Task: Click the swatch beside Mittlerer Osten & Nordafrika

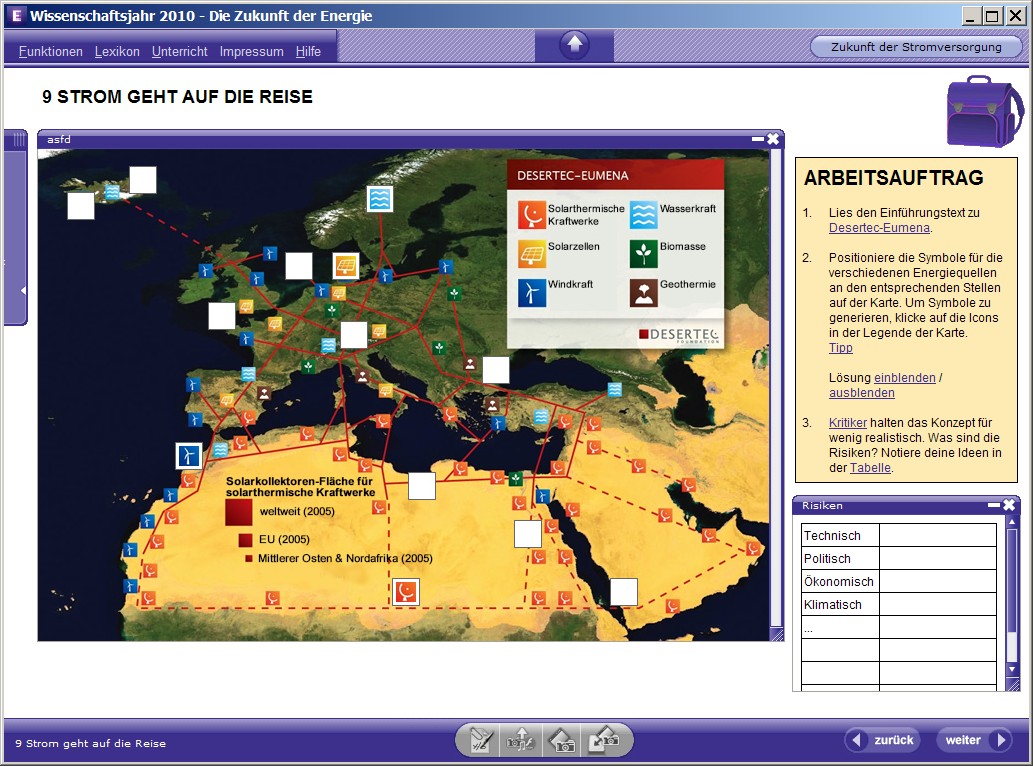Action: (248, 559)
